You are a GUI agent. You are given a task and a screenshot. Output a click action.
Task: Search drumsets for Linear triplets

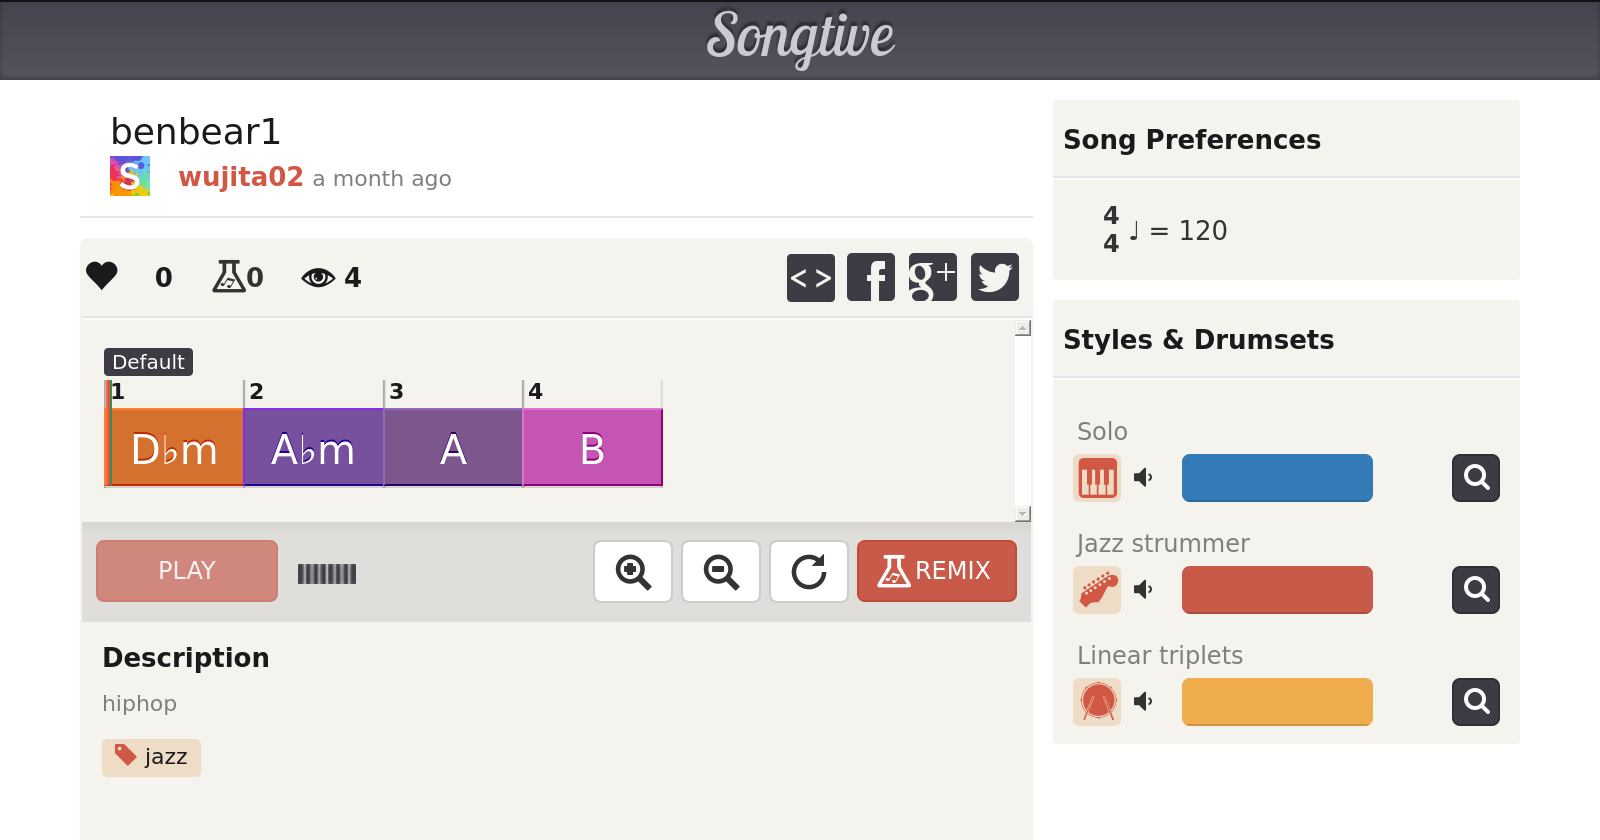point(1476,702)
